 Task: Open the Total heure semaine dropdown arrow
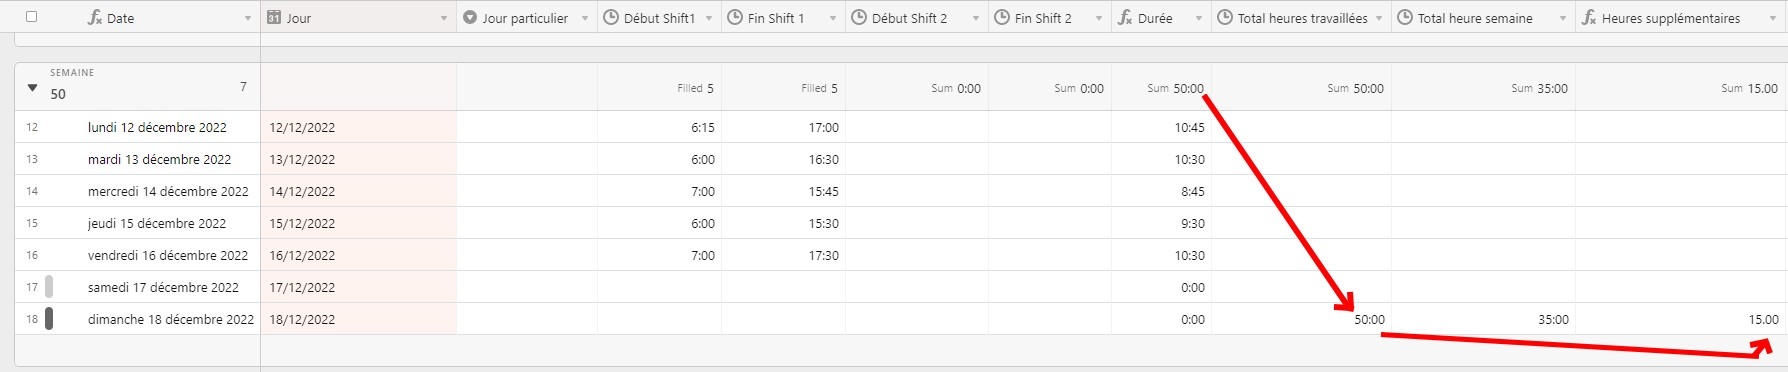pyautogui.click(x=1563, y=19)
